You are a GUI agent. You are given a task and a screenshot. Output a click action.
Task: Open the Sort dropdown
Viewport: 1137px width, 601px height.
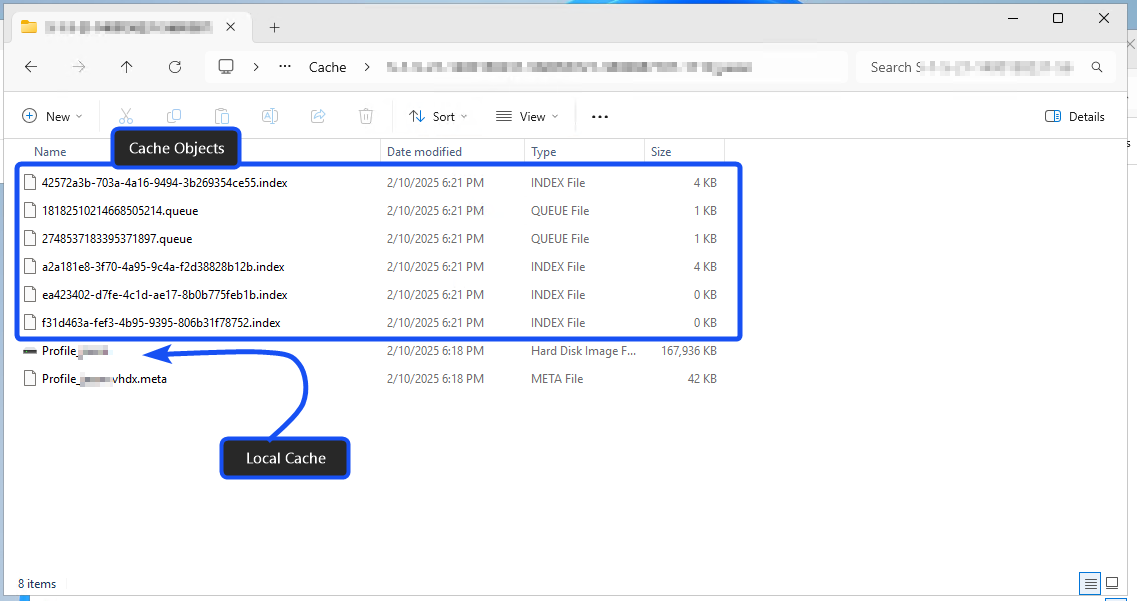pyautogui.click(x=437, y=116)
